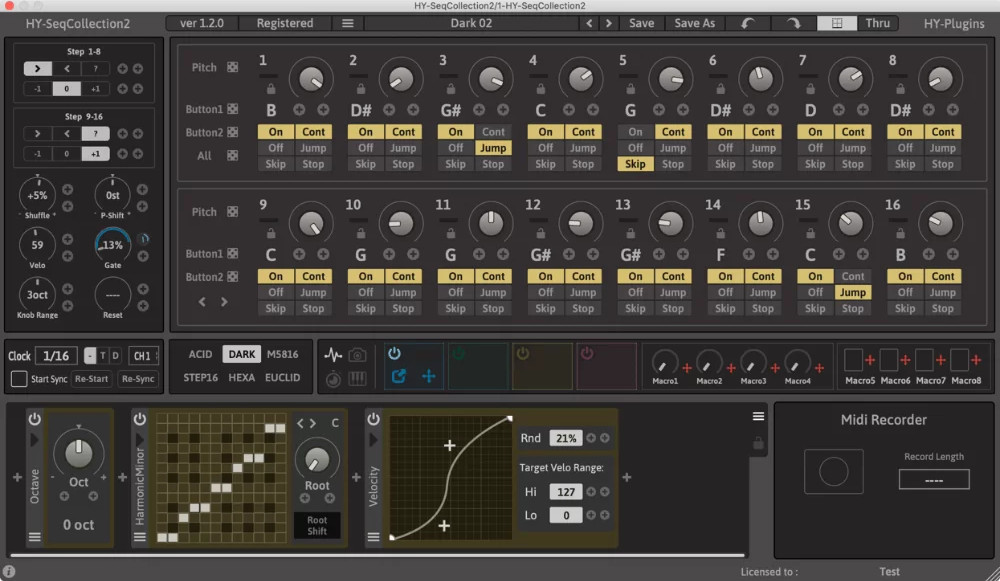Click the undo curved arrow in top bar
This screenshot has width=1000, height=581.
[748, 23]
